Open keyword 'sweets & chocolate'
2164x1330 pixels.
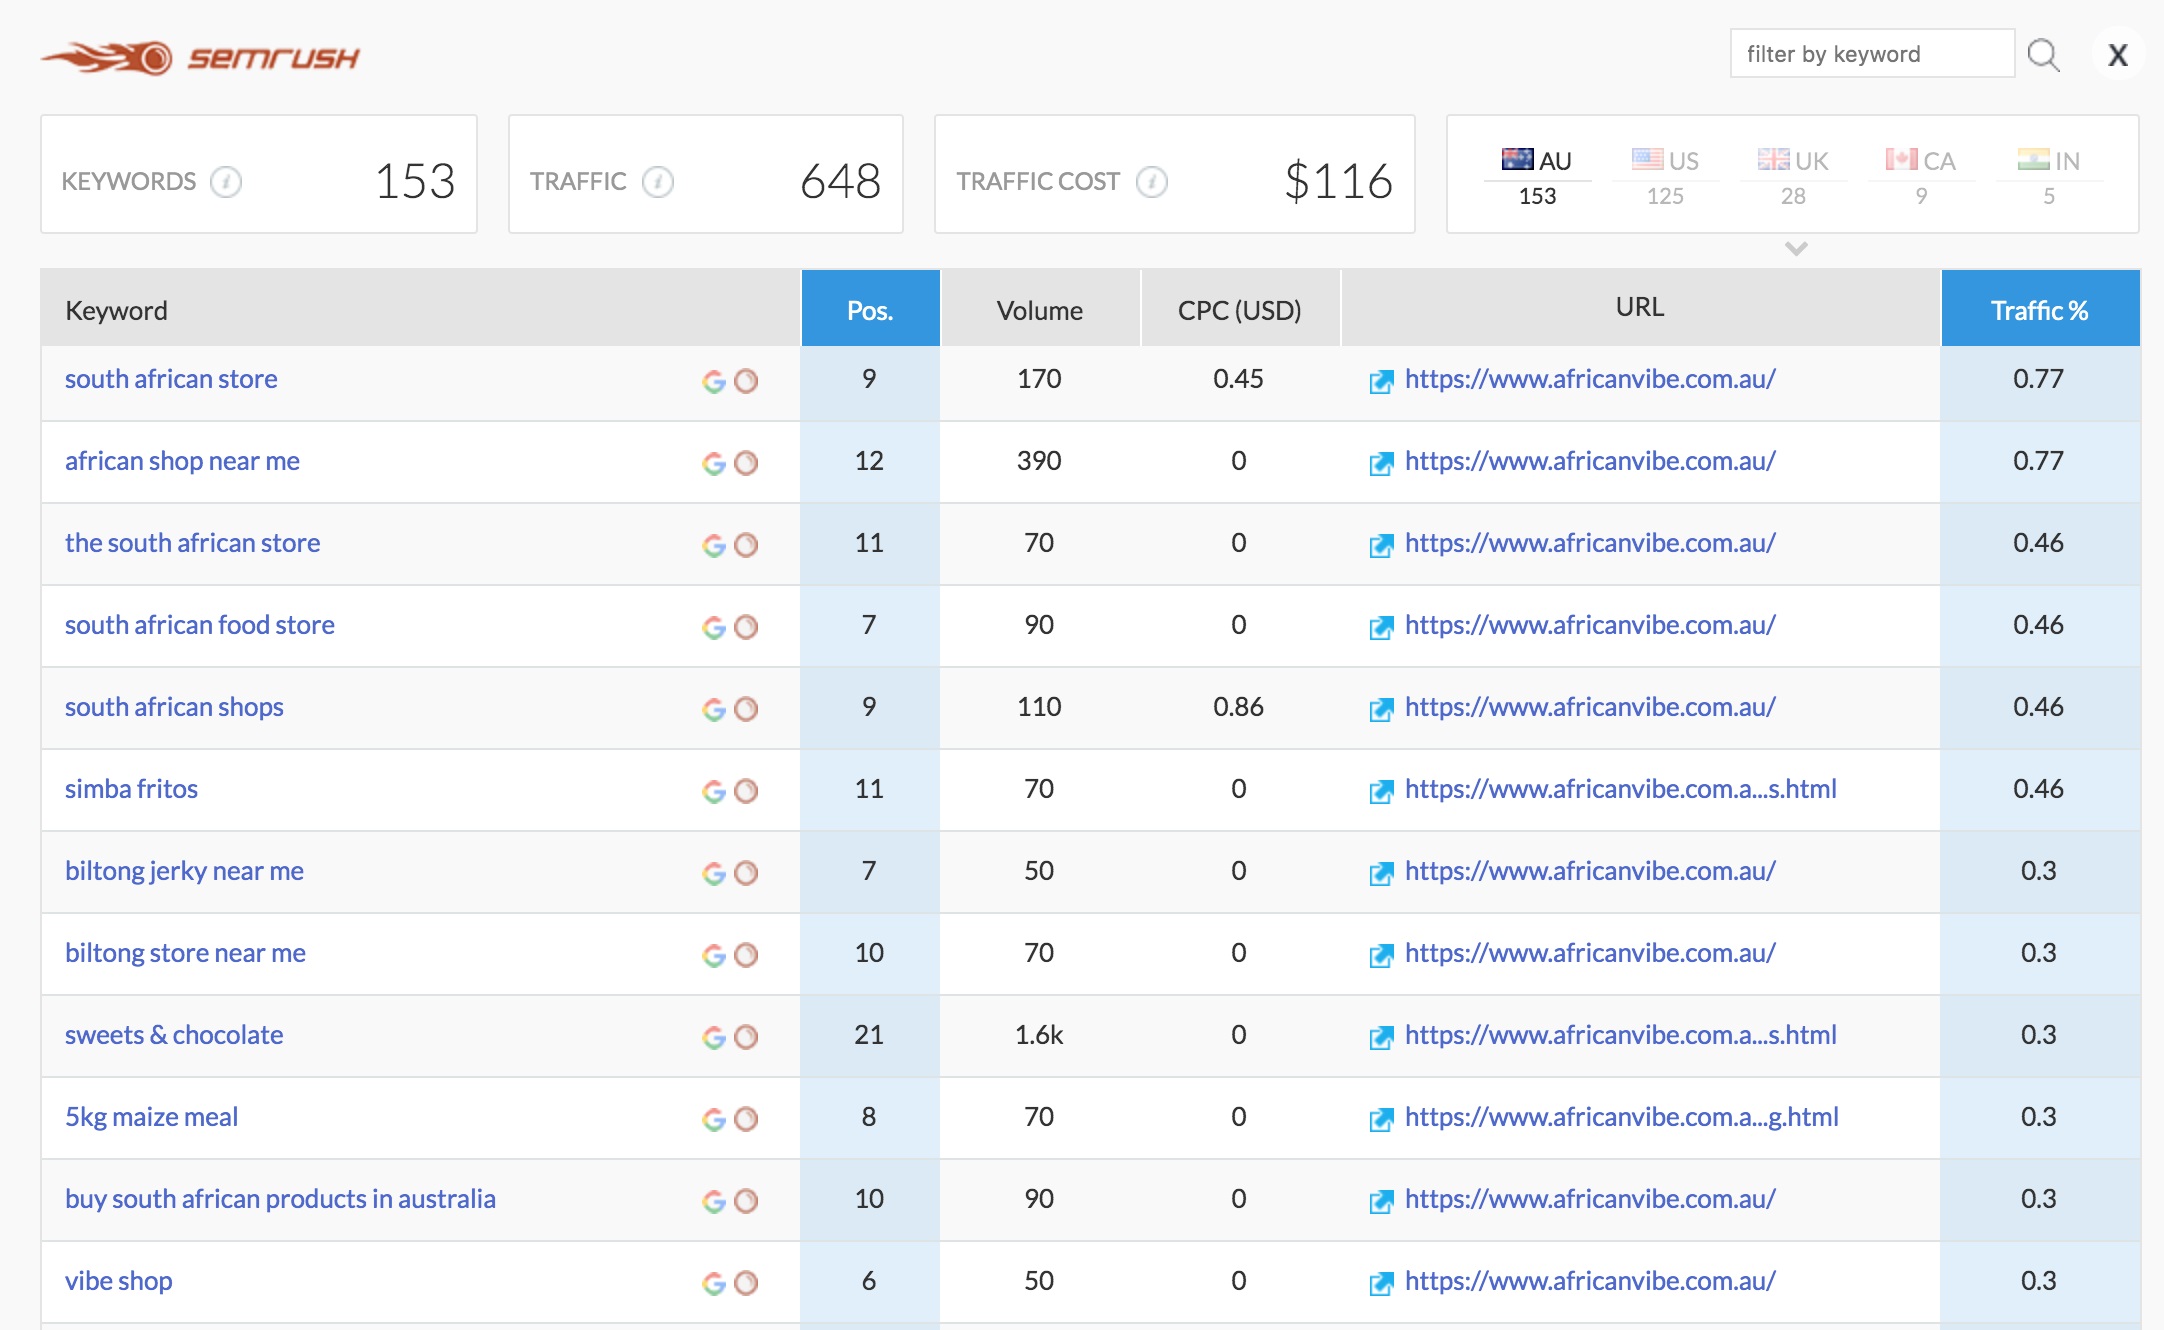(174, 1035)
